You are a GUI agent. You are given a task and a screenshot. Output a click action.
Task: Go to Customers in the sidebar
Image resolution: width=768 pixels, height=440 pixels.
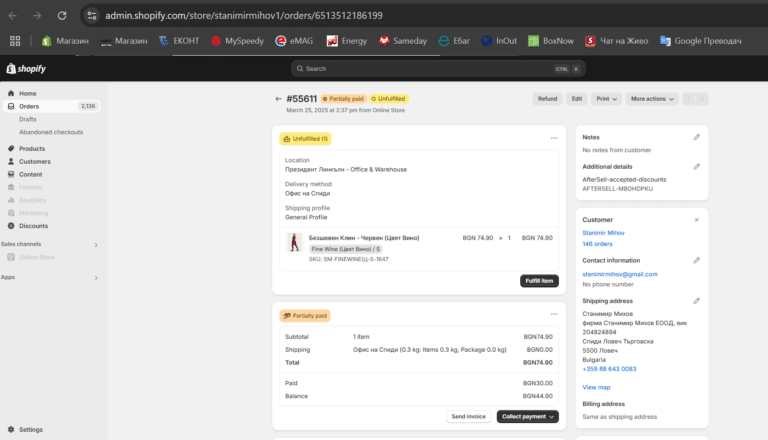(x=34, y=161)
